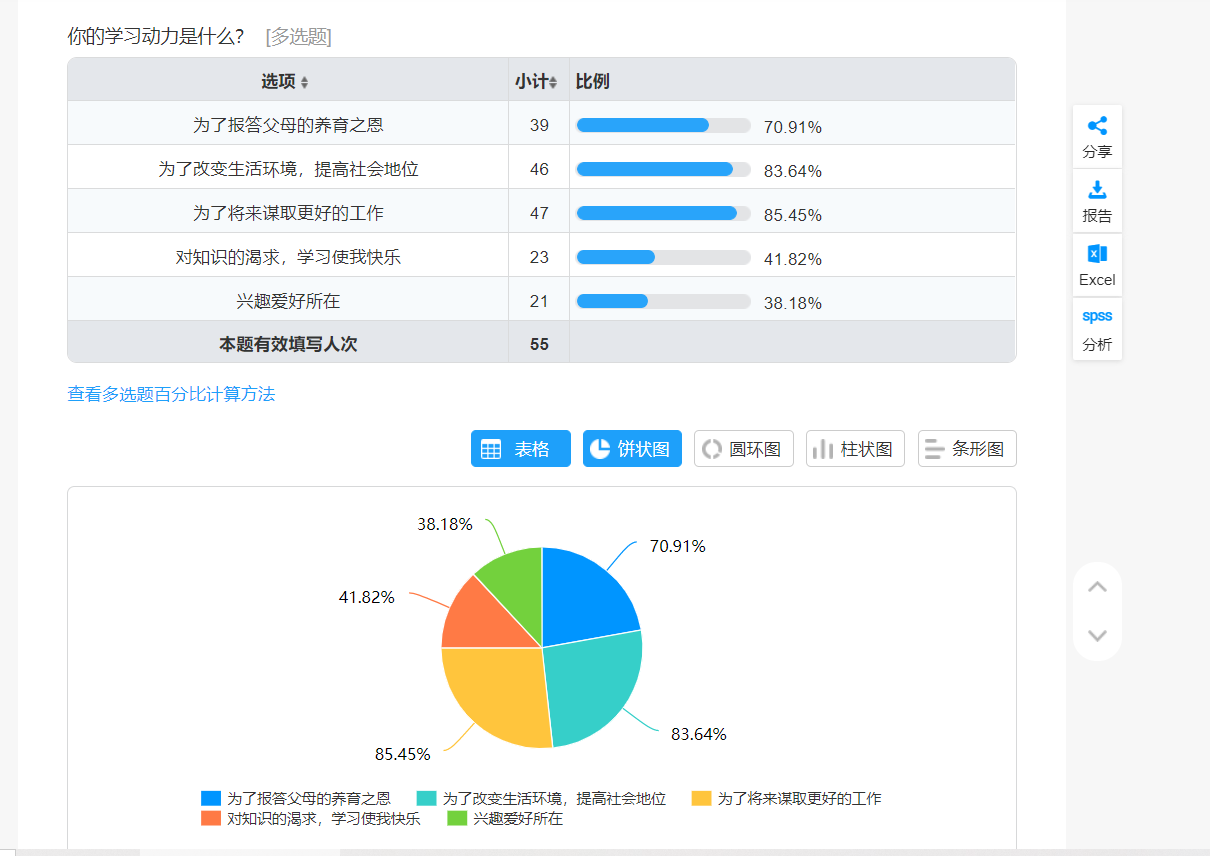Screen dimensions: 1210x856
Task: Toggle blue legend swatch 为了报答父母的养育之恩
Action: point(211,798)
